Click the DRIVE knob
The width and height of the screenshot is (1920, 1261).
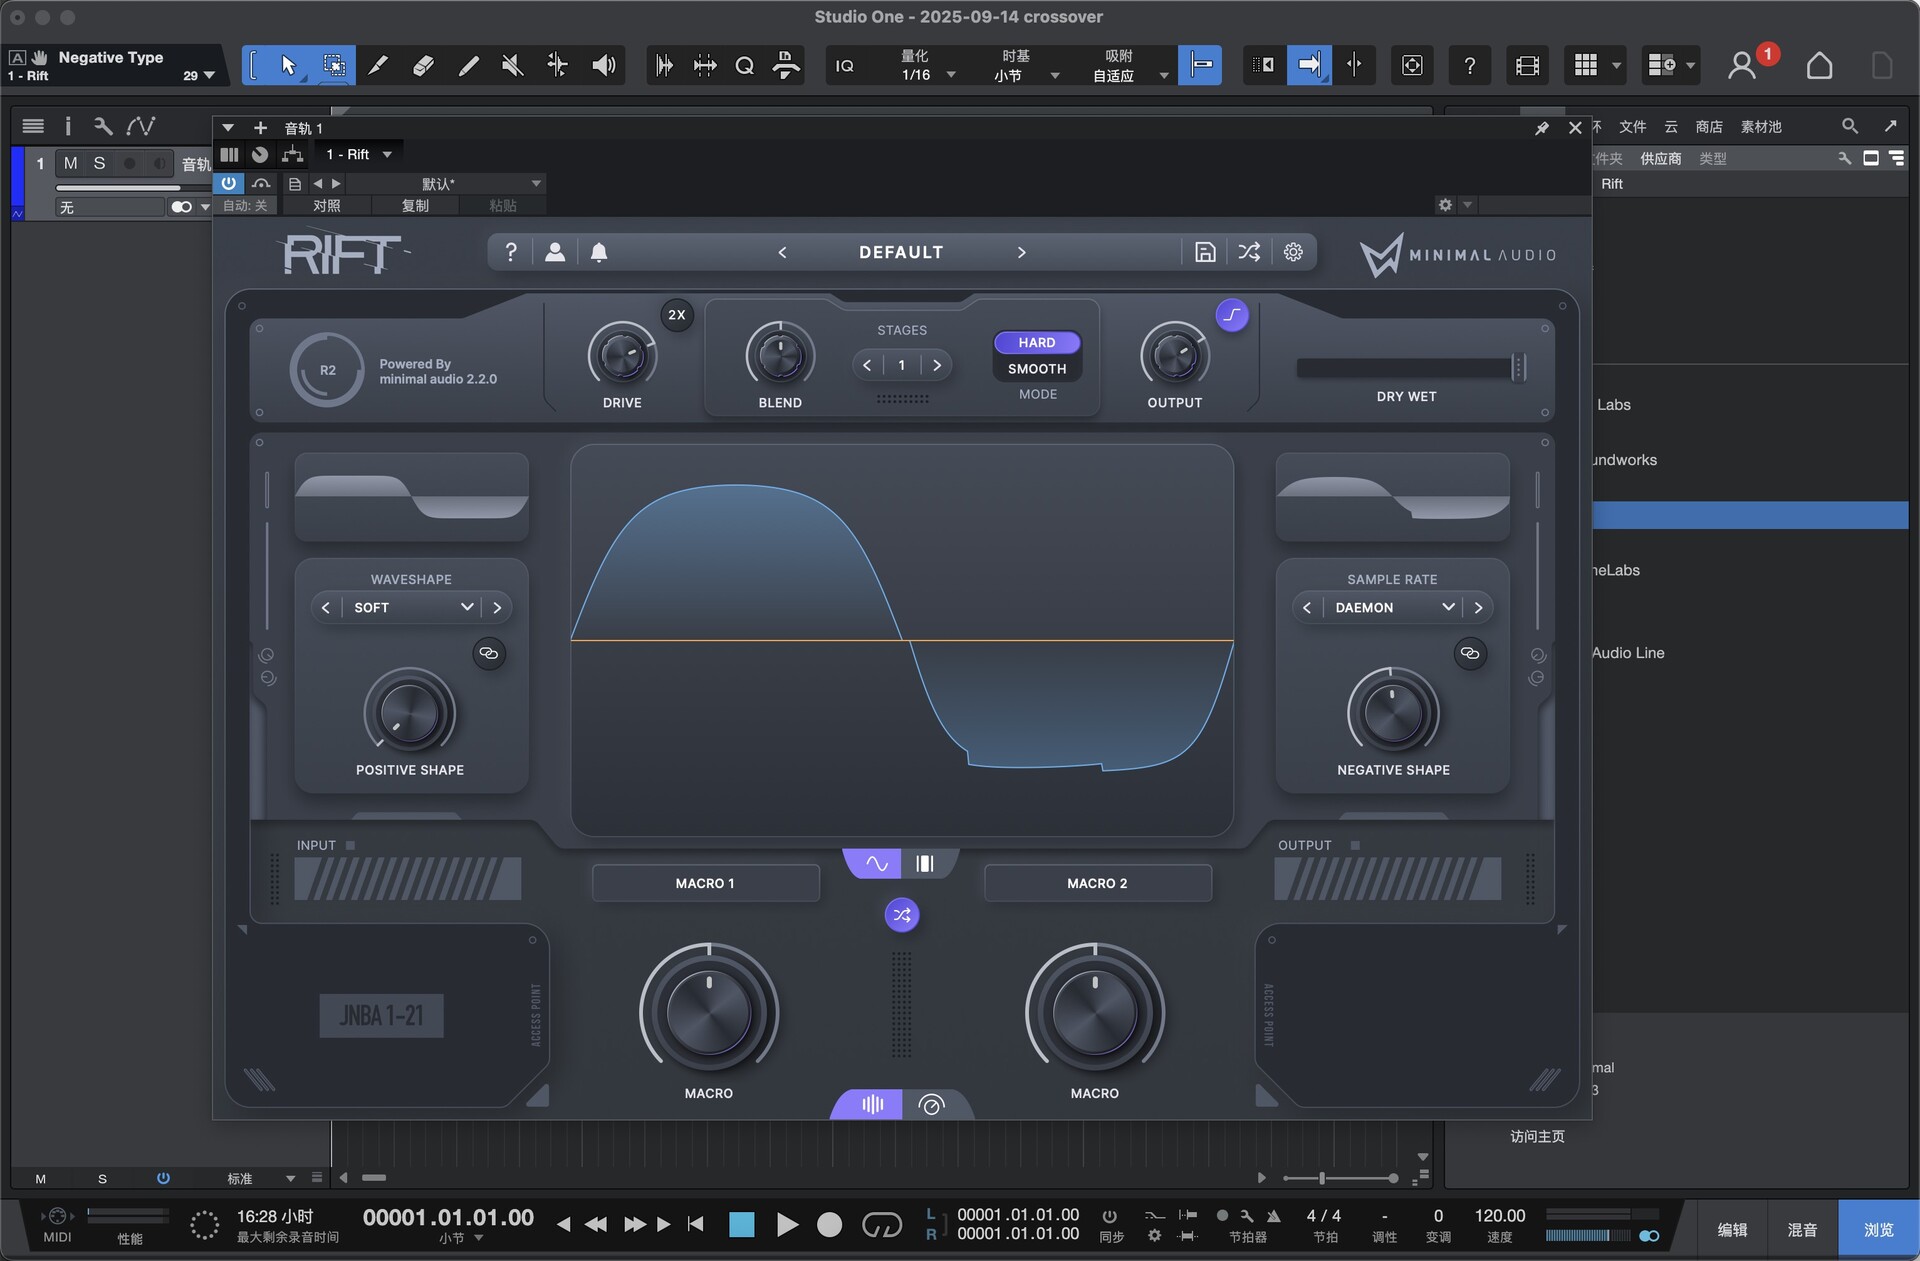622,356
